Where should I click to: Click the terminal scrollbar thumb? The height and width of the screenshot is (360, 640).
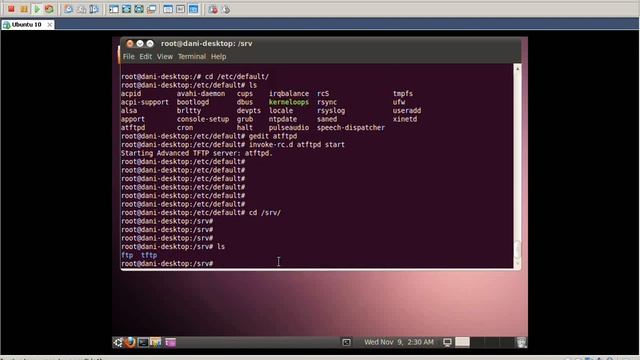coord(517,250)
